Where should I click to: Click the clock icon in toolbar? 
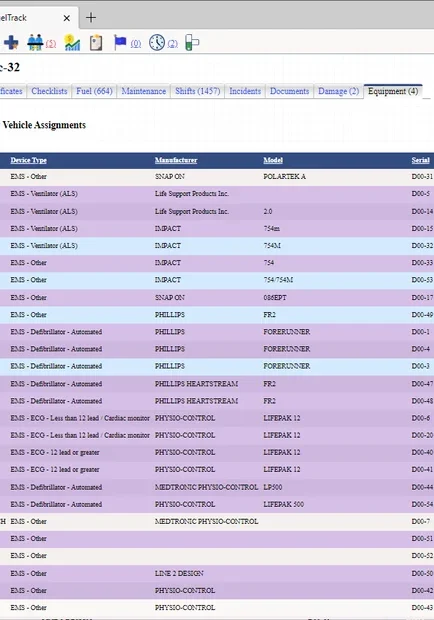click(x=157, y=42)
